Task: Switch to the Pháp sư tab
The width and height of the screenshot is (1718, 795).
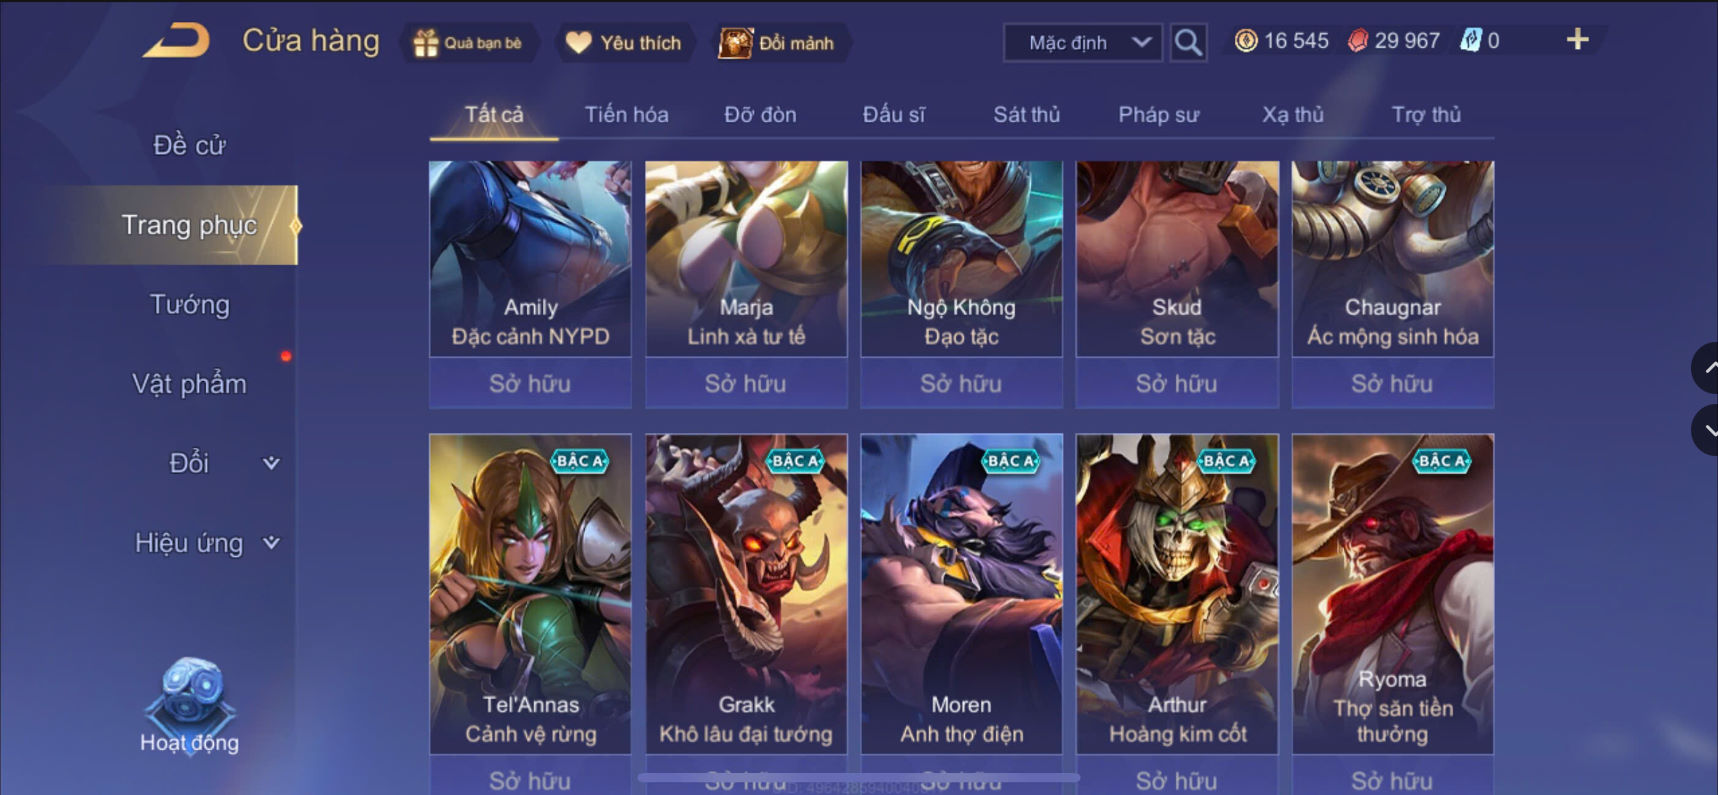Action: click(x=1158, y=115)
